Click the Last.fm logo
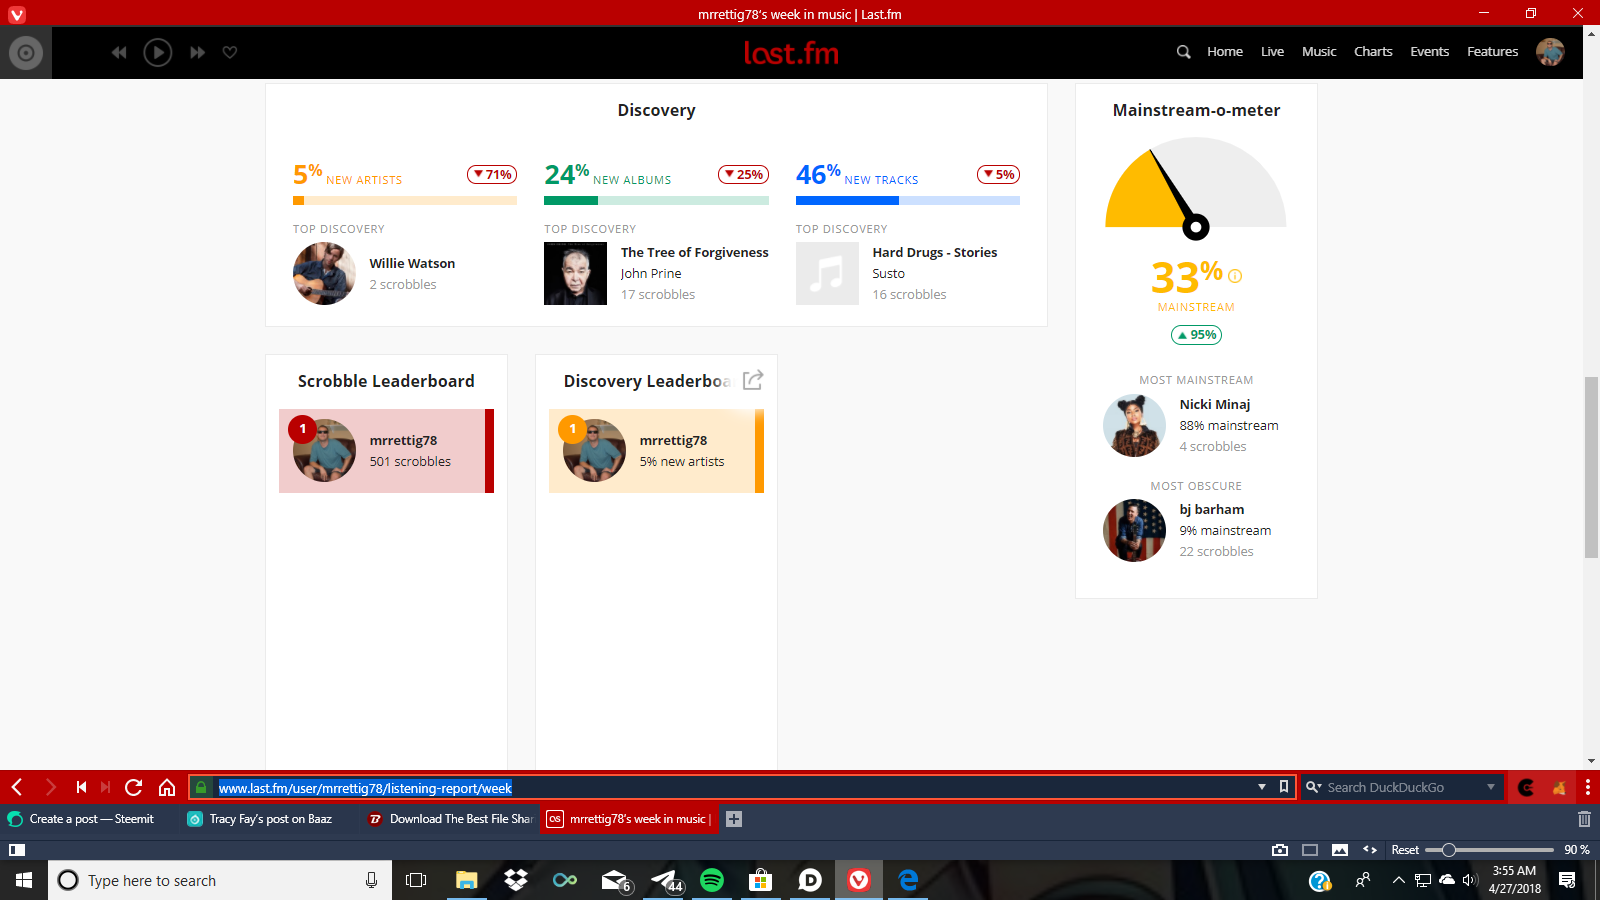1600x900 pixels. click(791, 53)
